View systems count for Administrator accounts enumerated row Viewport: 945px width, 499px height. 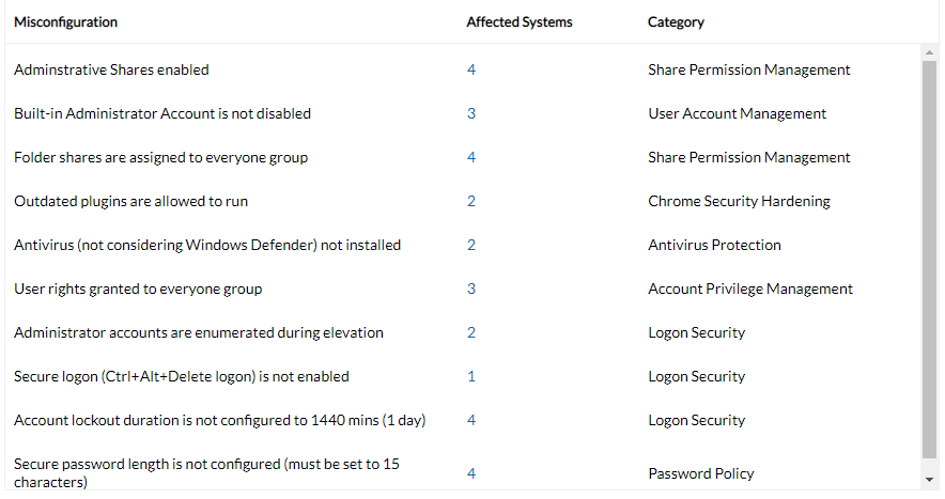(x=471, y=333)
